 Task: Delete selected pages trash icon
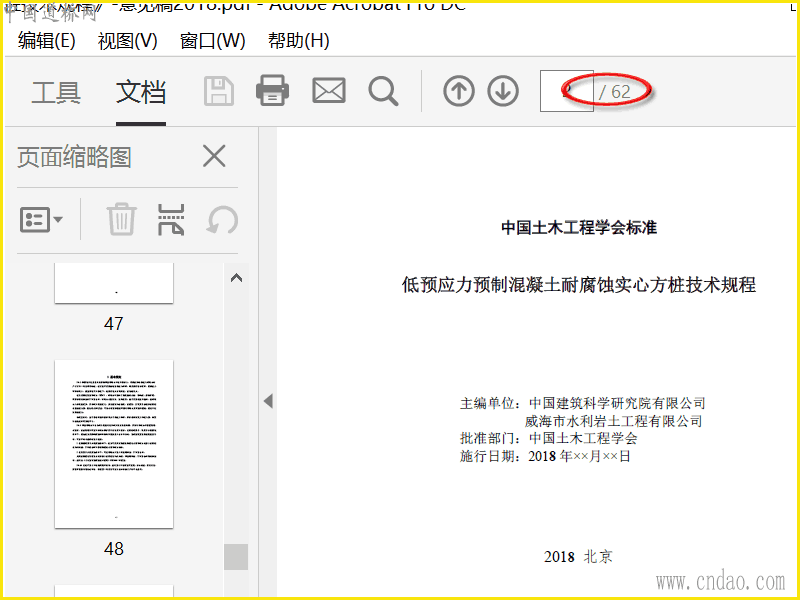(x=121, y=219)
